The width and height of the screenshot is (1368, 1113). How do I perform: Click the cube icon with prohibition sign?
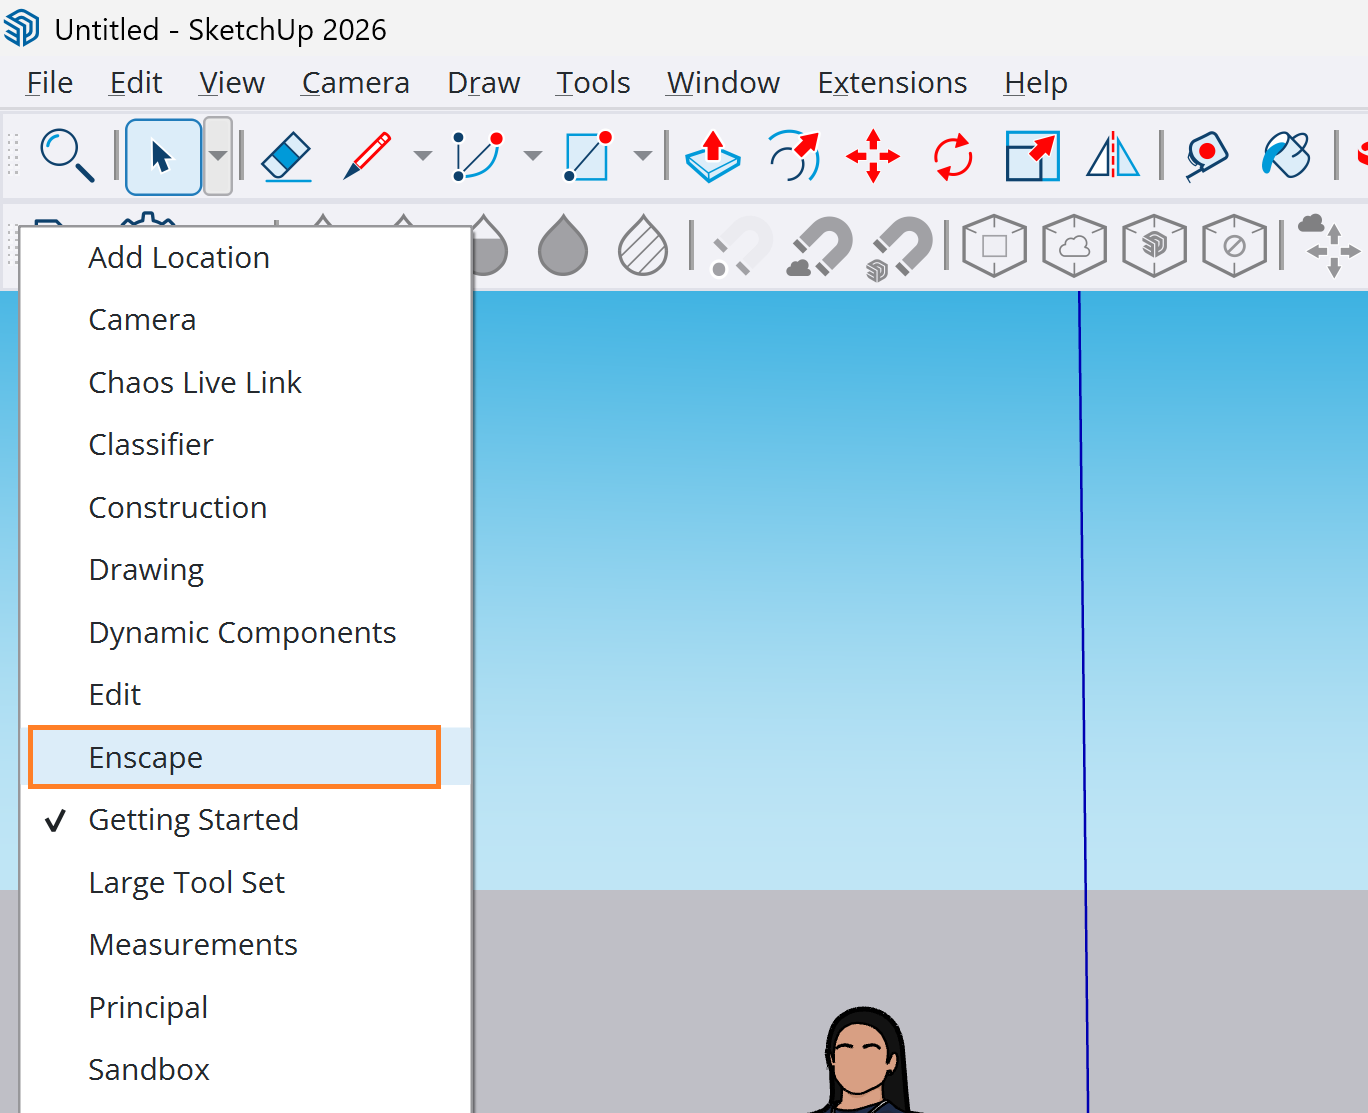(x=1234, y=245)
